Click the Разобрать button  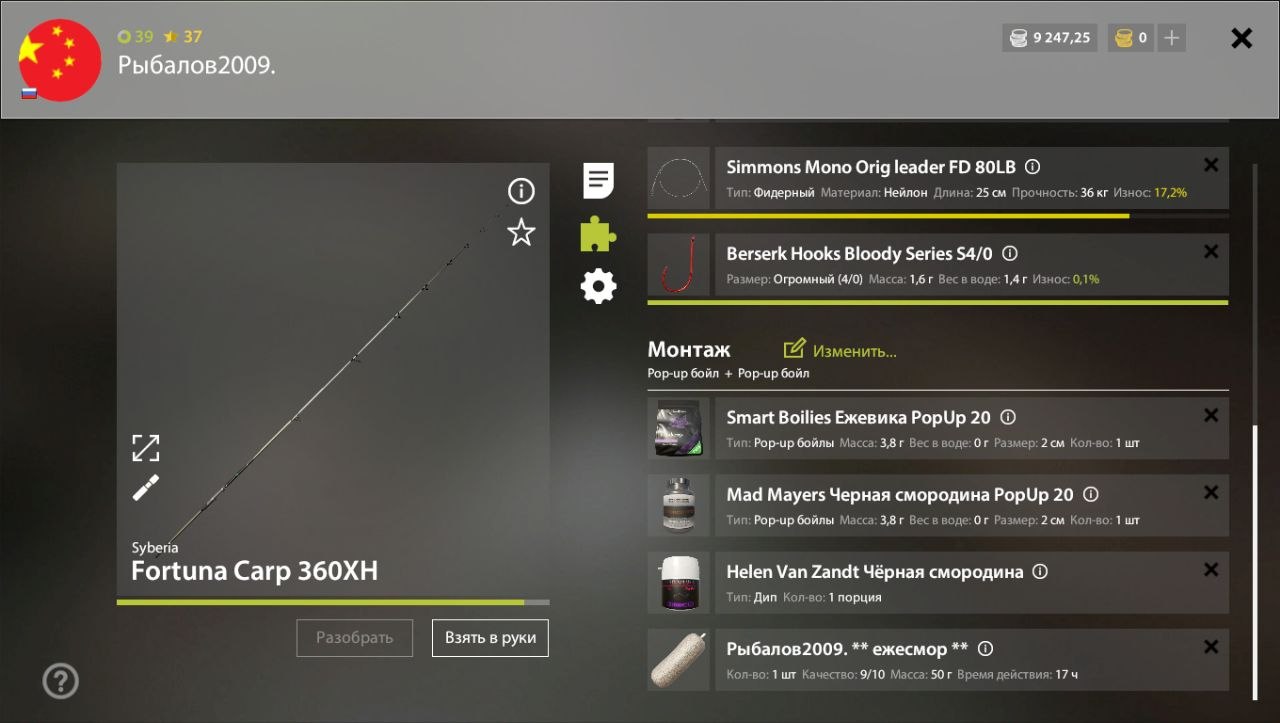click(x=354, y=638)
